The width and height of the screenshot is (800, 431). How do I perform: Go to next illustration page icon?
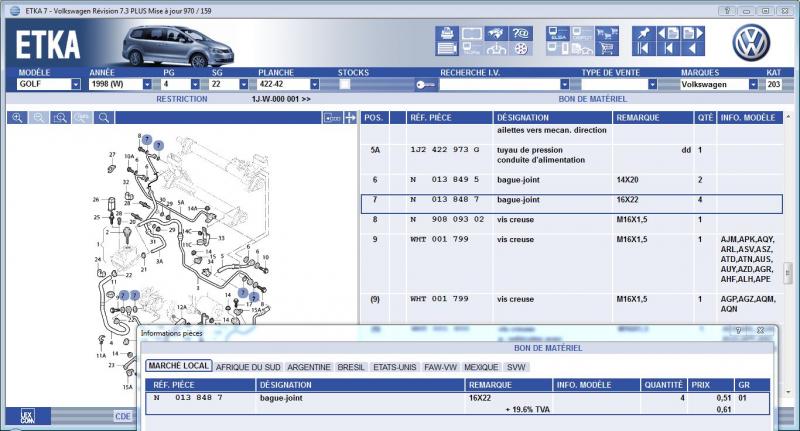pyautogui.click(x=693, y=34)
